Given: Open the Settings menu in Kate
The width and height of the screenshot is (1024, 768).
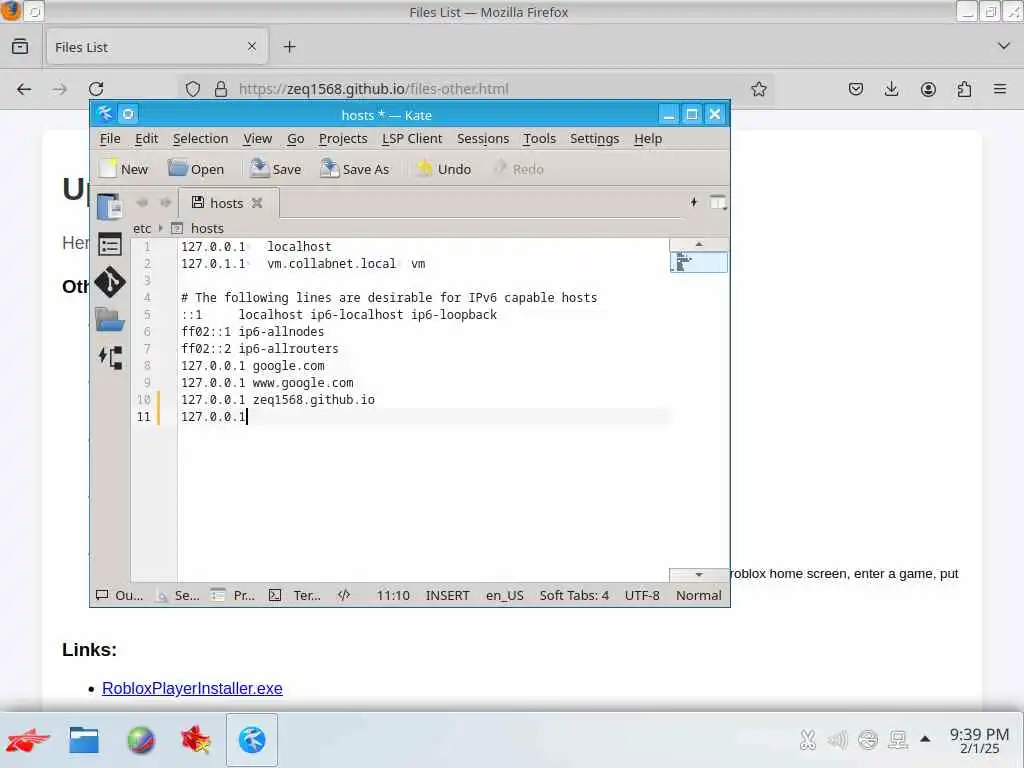Looking at the screenshot, I should click(594, 138).
